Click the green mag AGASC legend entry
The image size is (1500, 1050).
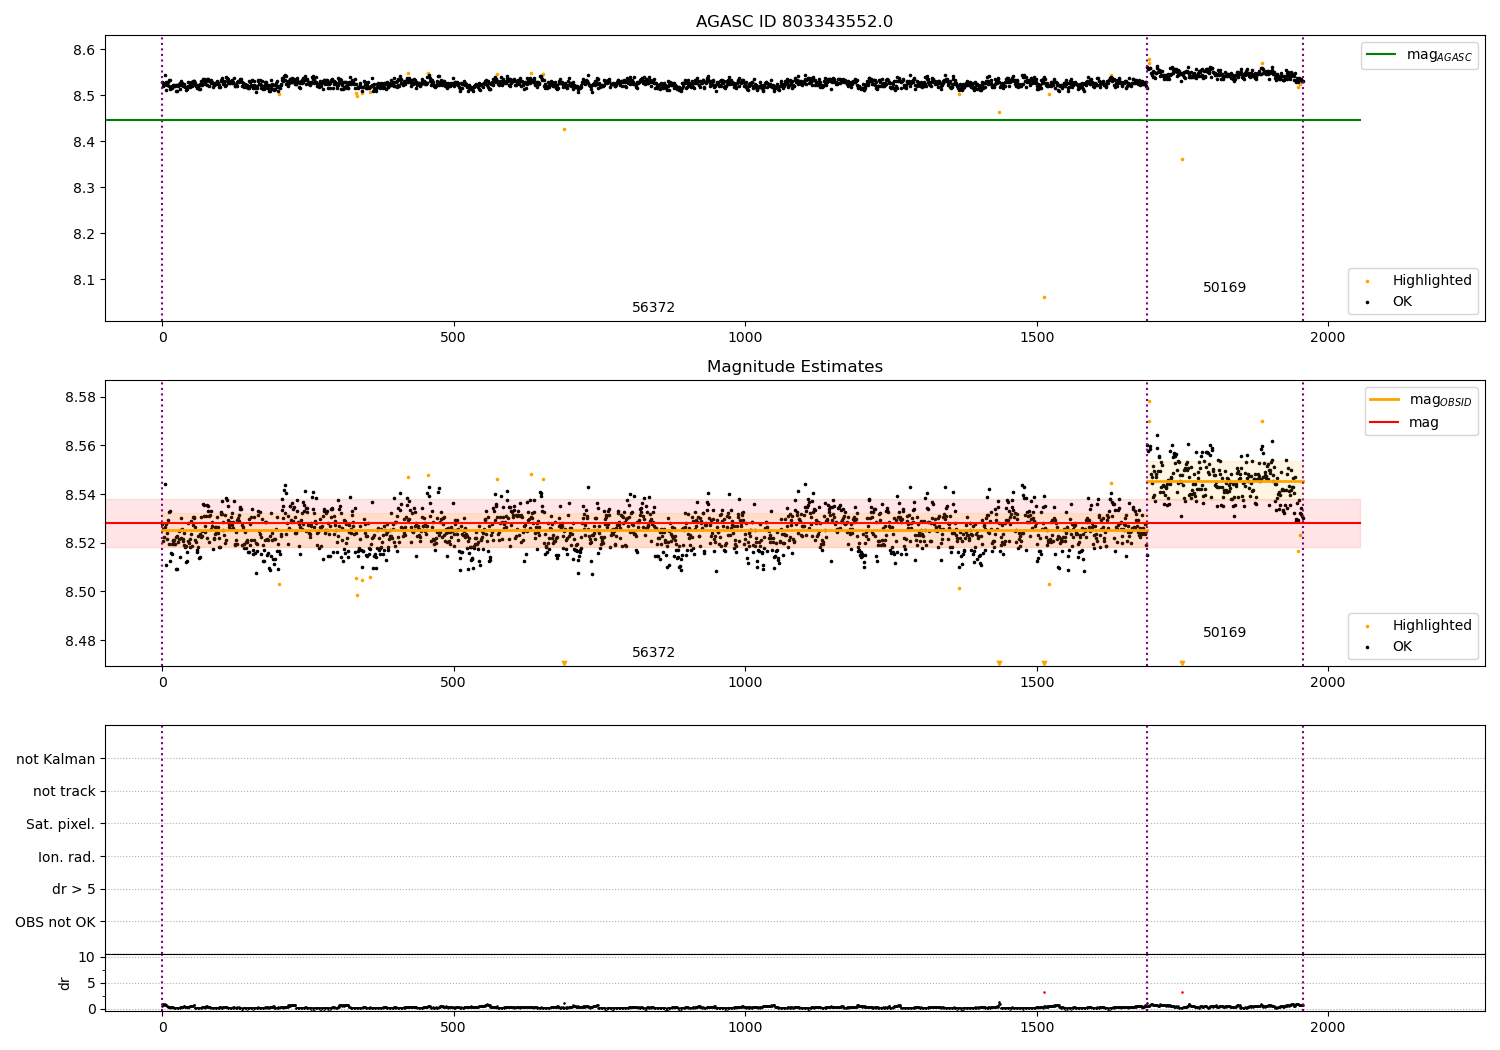1419,55
